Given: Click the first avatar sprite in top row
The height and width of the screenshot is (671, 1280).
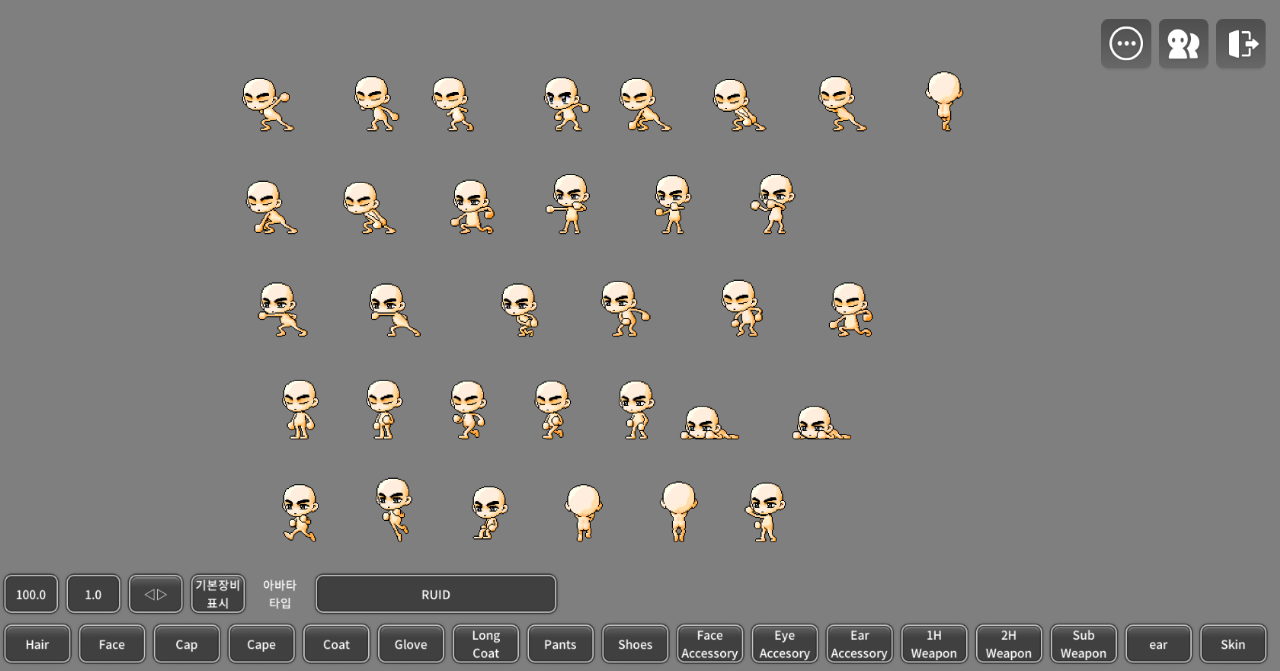Looking at the screenshot, I should tap(266, 105).
